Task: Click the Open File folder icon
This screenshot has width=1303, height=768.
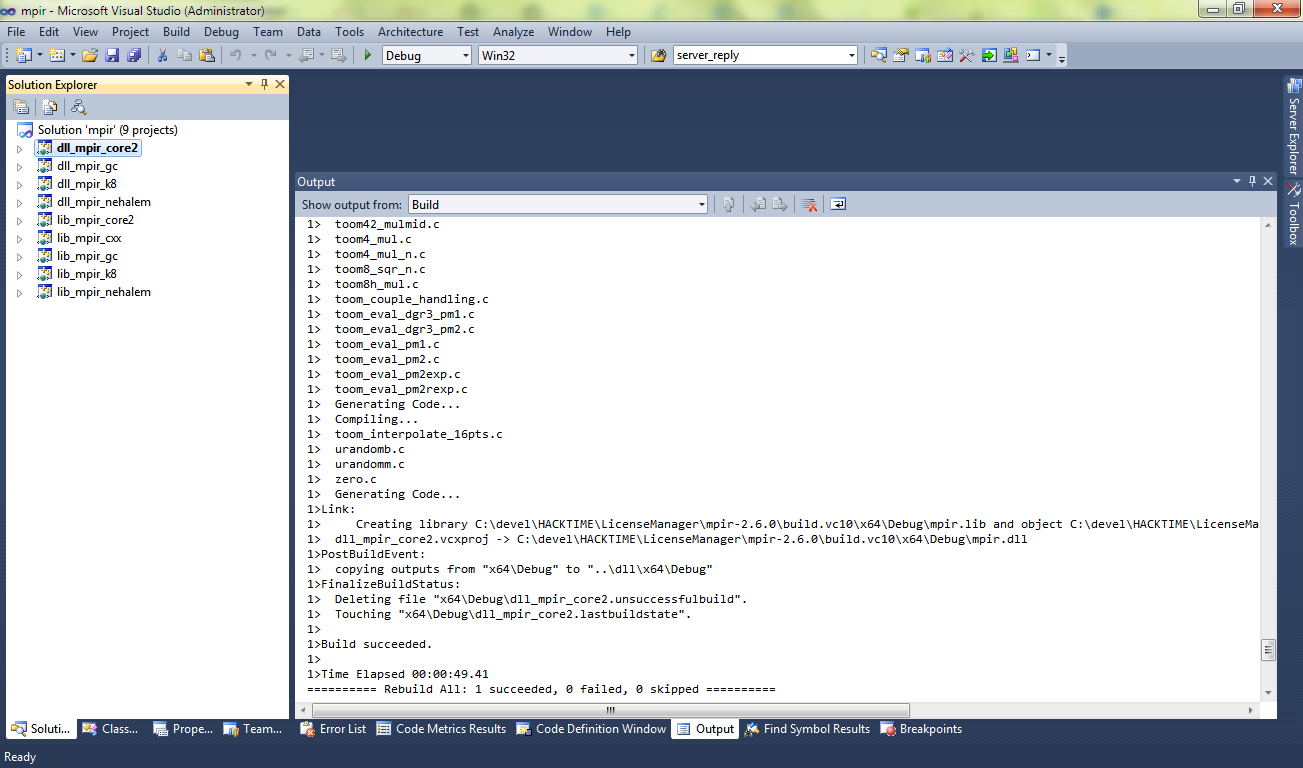Action: [x=90, y=55]
